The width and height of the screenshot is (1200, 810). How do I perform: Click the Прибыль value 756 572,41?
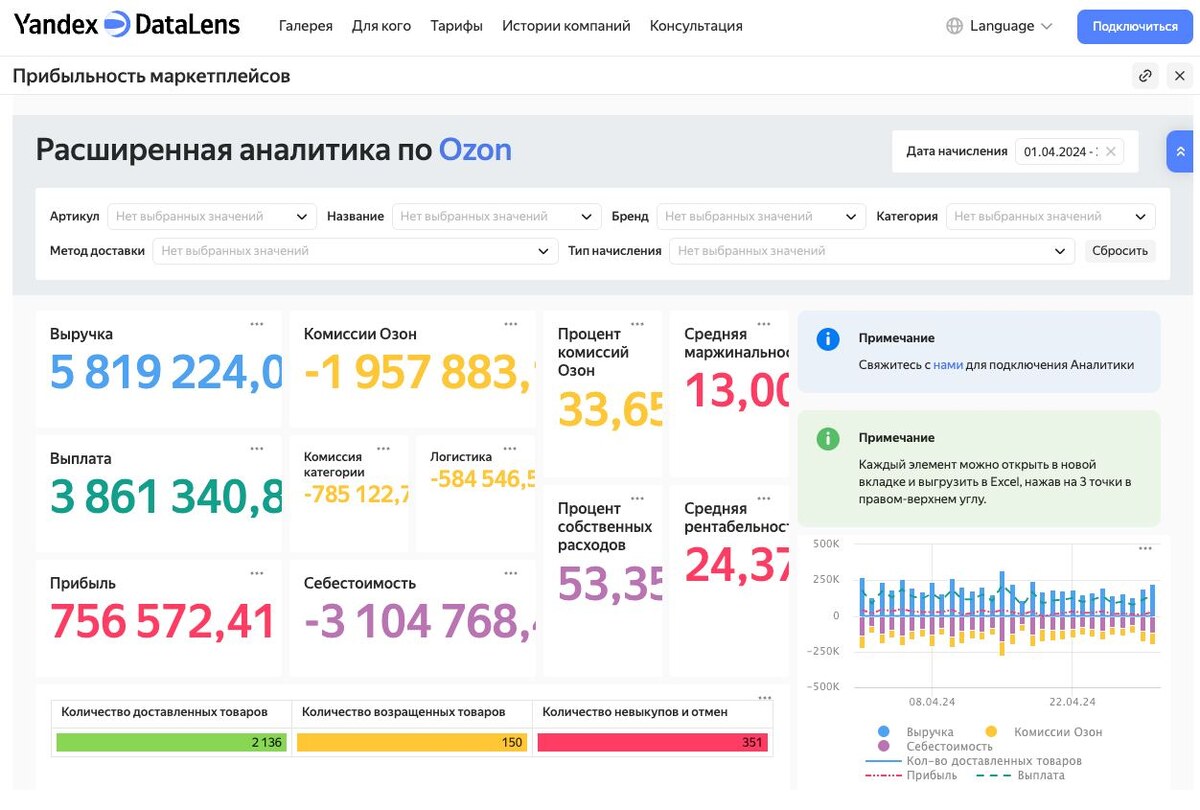(x=162, y=621)
